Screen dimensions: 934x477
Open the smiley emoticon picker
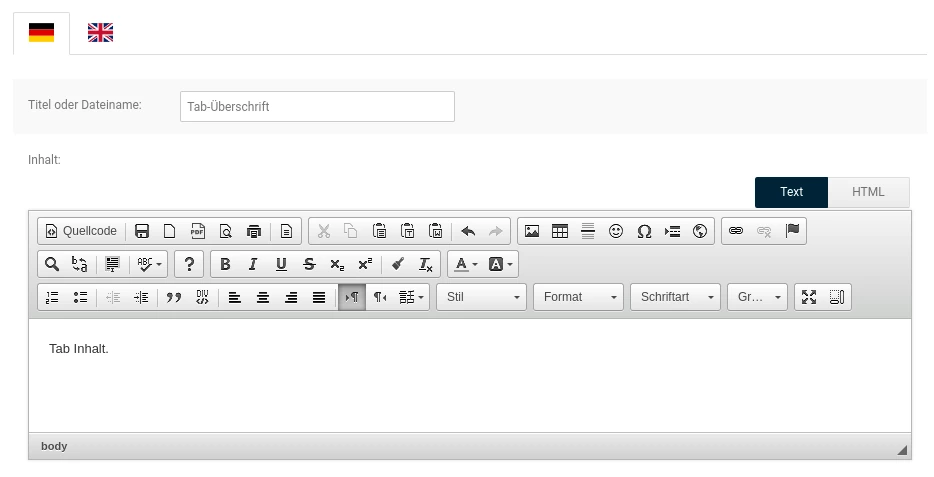tap(616, 231)
